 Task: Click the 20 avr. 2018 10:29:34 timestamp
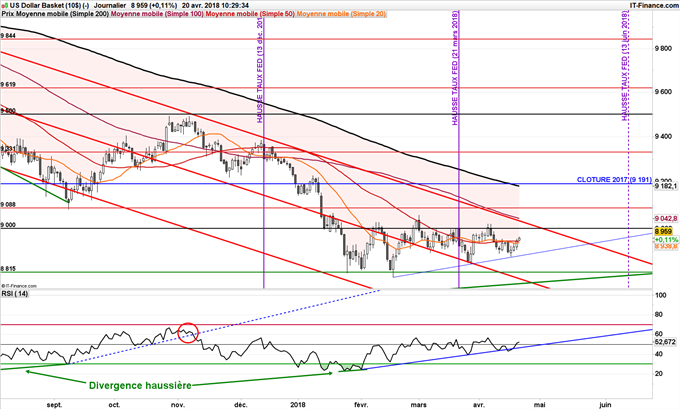coord(216,5)
